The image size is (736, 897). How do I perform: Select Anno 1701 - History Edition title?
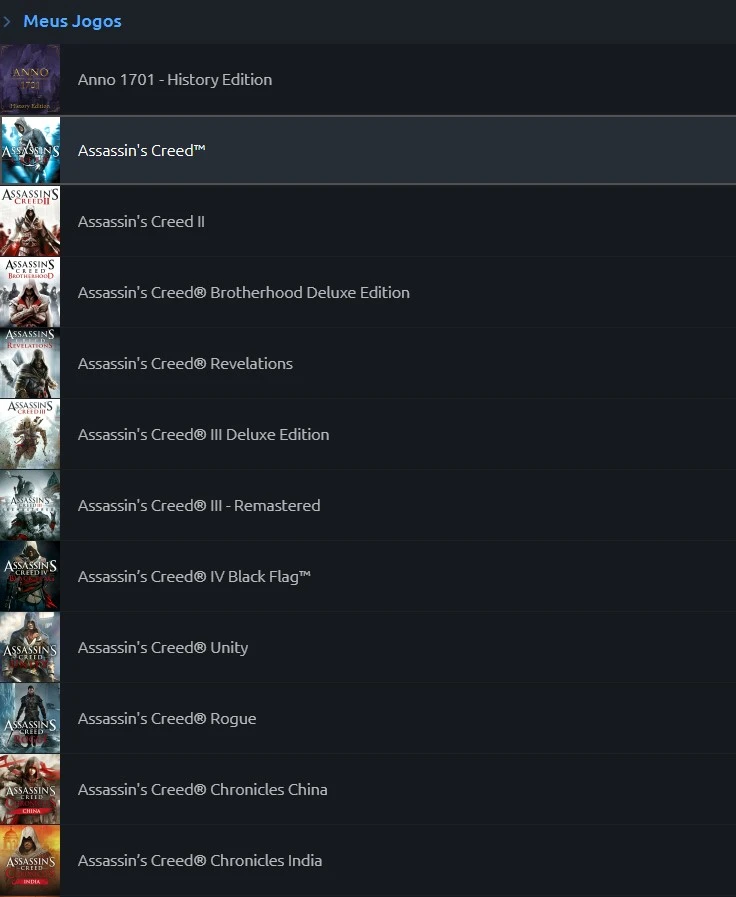point(175,80)
